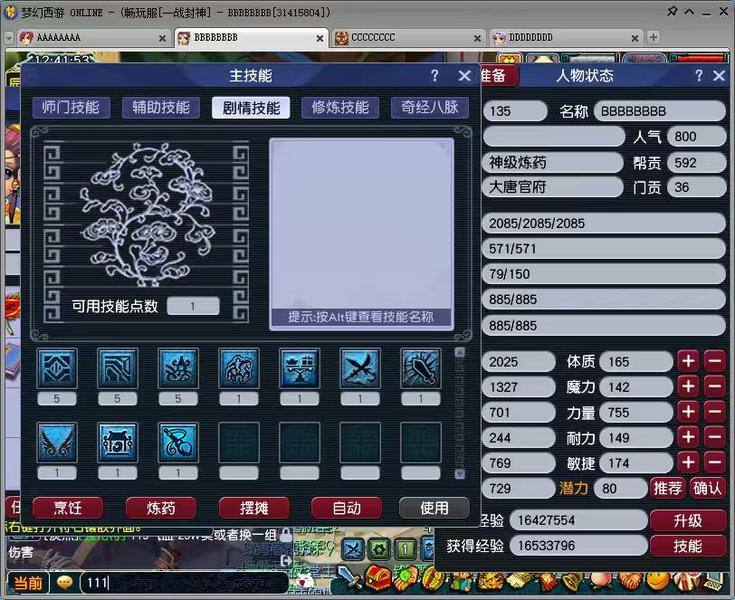Image resolution: width=735 pixels, height=600 pixels.
Task: Add a new account tab with plus
Action: point(653,37)
